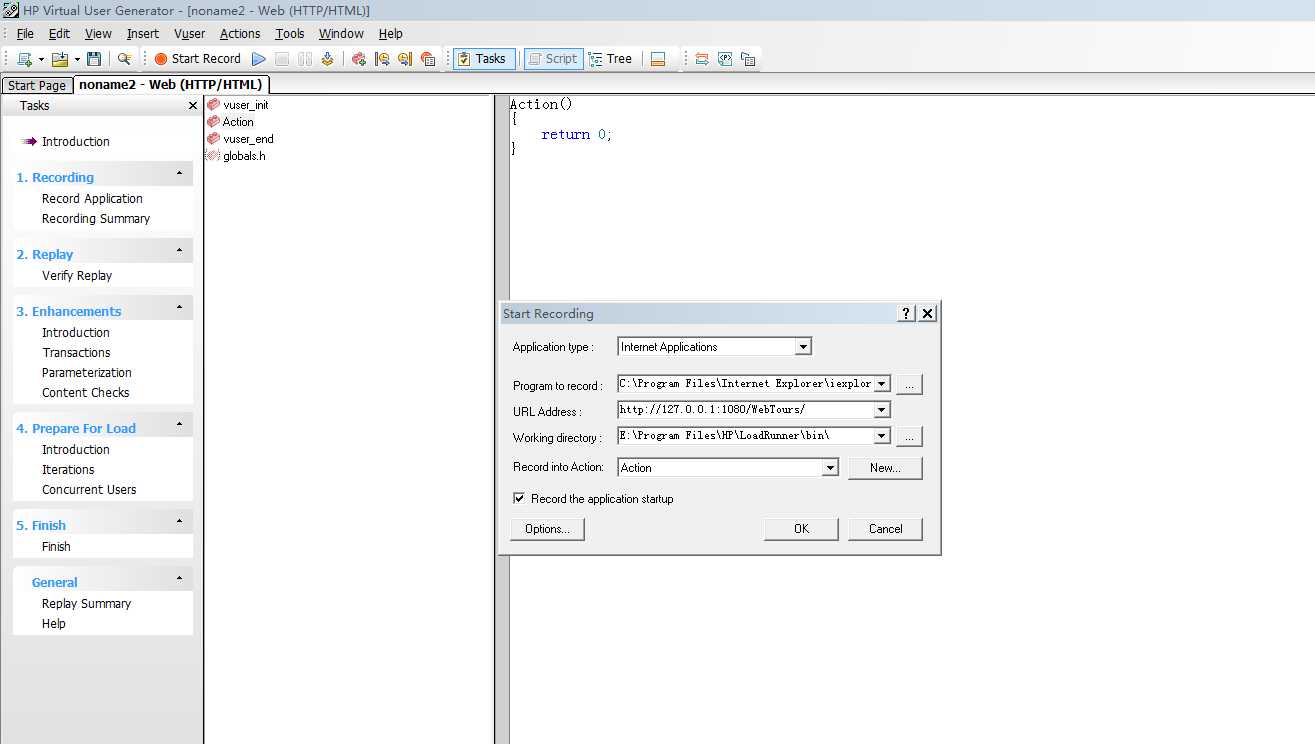Select vuser_end in script tree
This screenshot has height=744, width=1315.
click(x=240, y=139)
